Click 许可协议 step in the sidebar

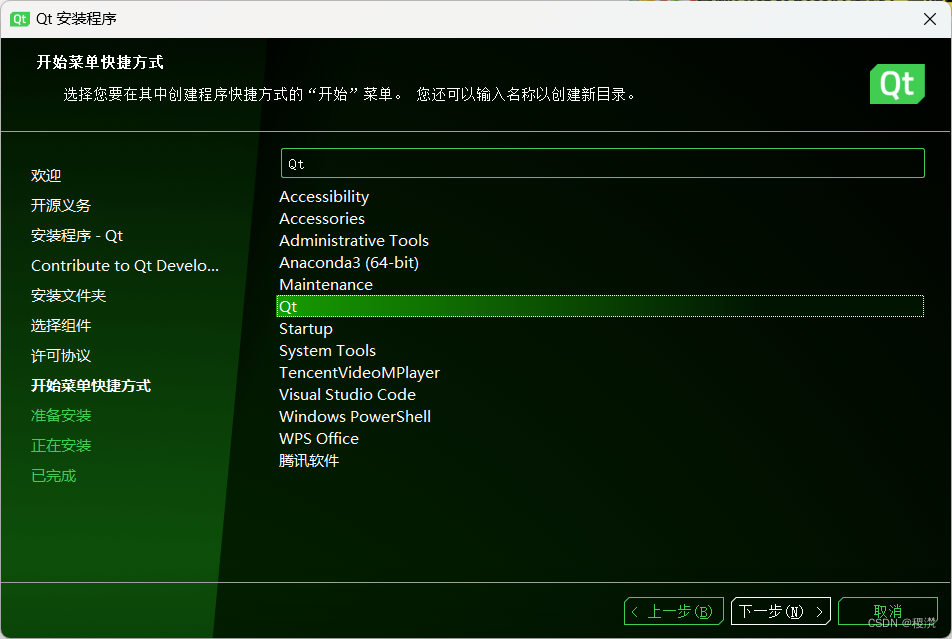(x=61, y=355)
